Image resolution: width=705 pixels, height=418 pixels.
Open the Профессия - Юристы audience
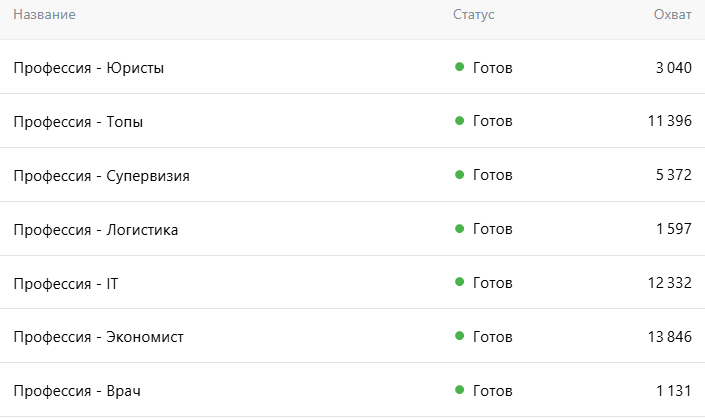tap(89, 68)
